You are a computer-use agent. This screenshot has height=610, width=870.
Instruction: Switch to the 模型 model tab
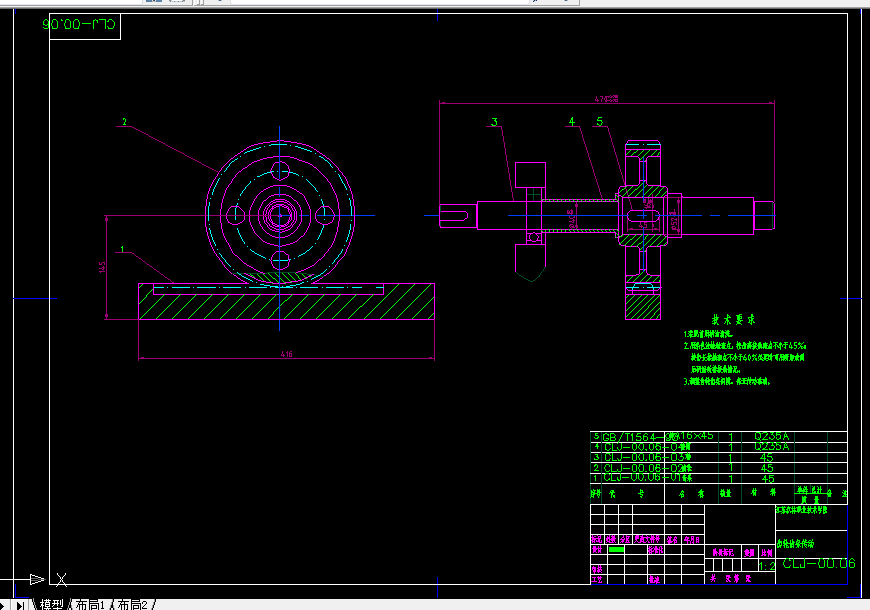(x=52, y=604)
